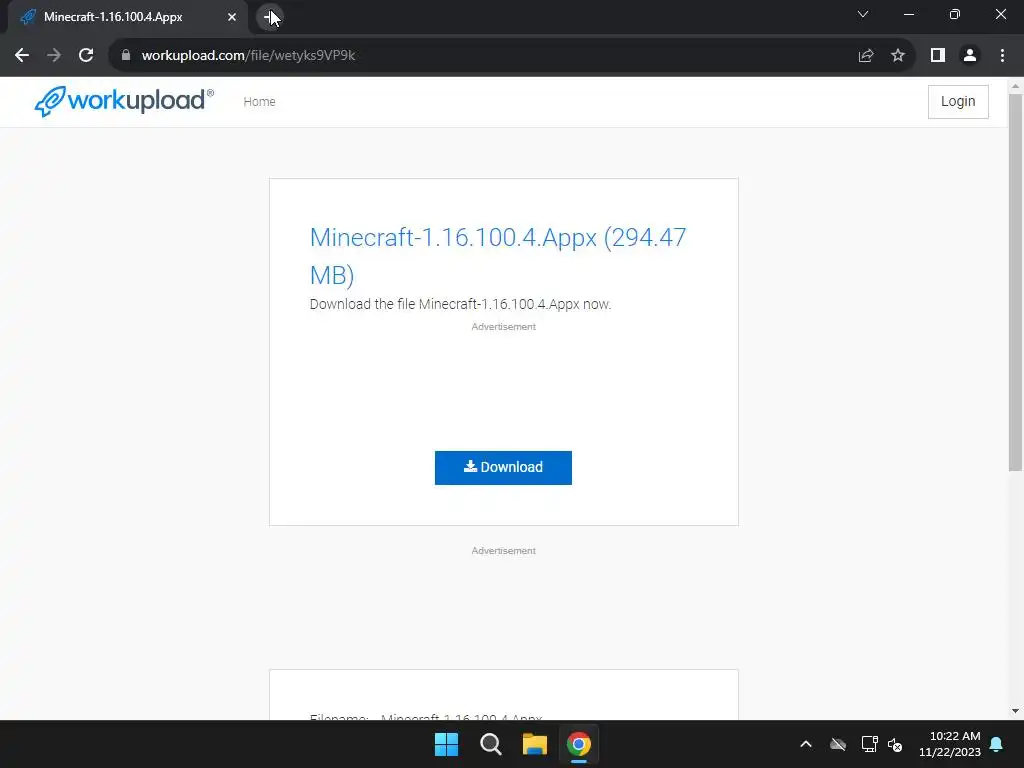Reload the workupload page
Viewport: 1024px width, 768px height.
pyautogui.click(x=86, y=56)
